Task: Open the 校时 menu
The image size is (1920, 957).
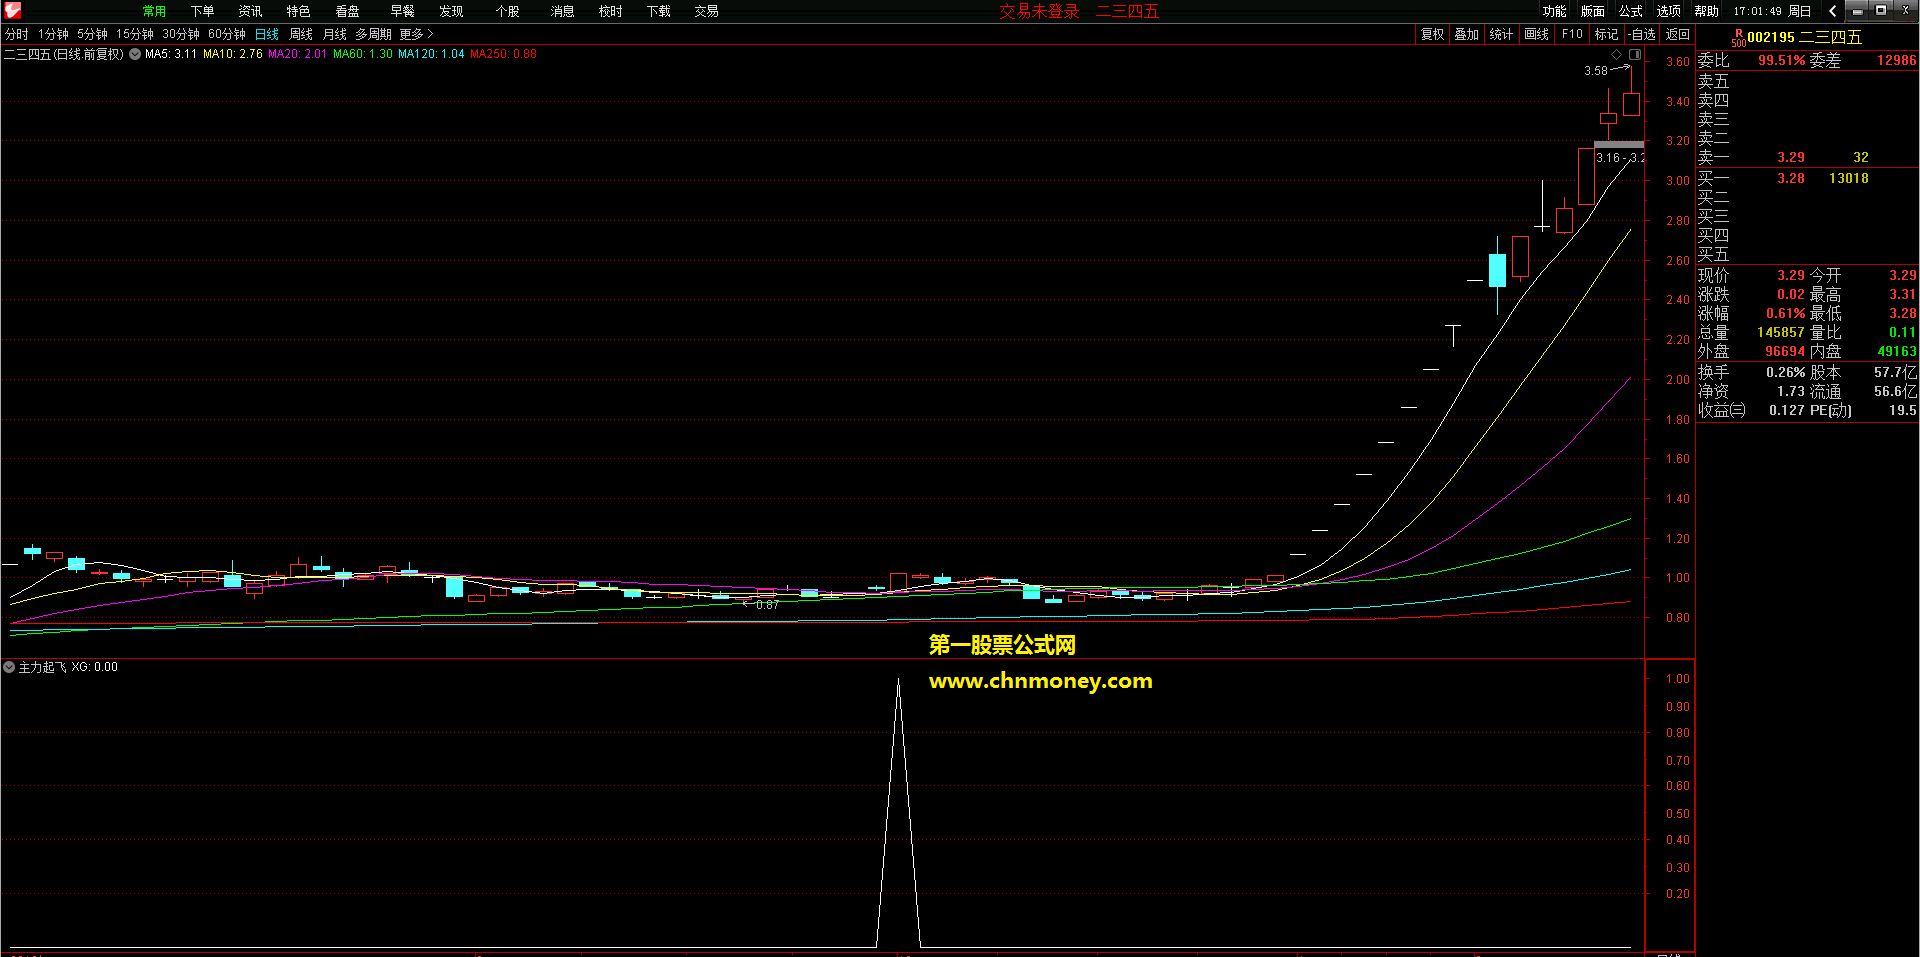Action: click(x=610, y=11)
